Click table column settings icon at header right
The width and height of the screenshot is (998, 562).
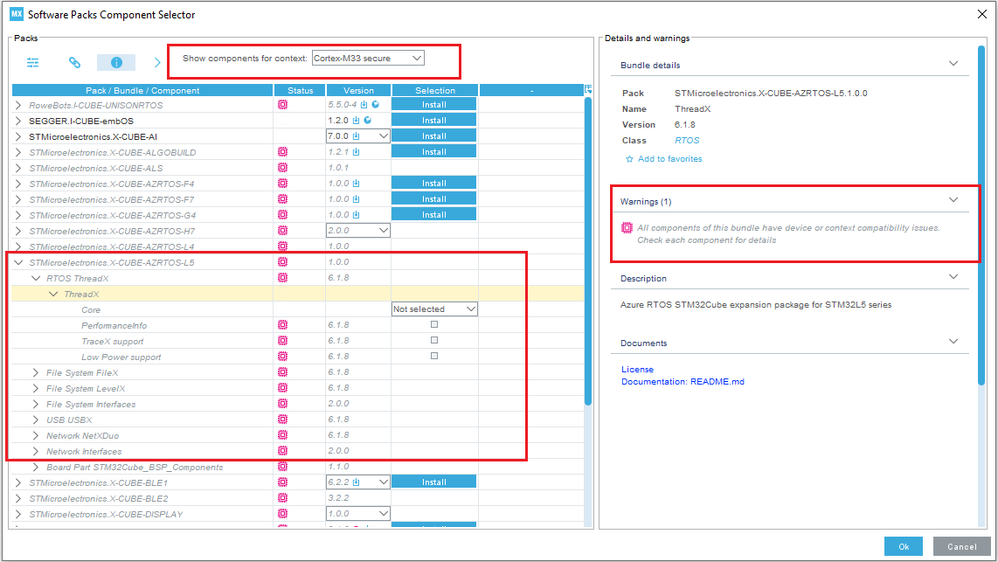pyautogui.click(x=588, y=90)
